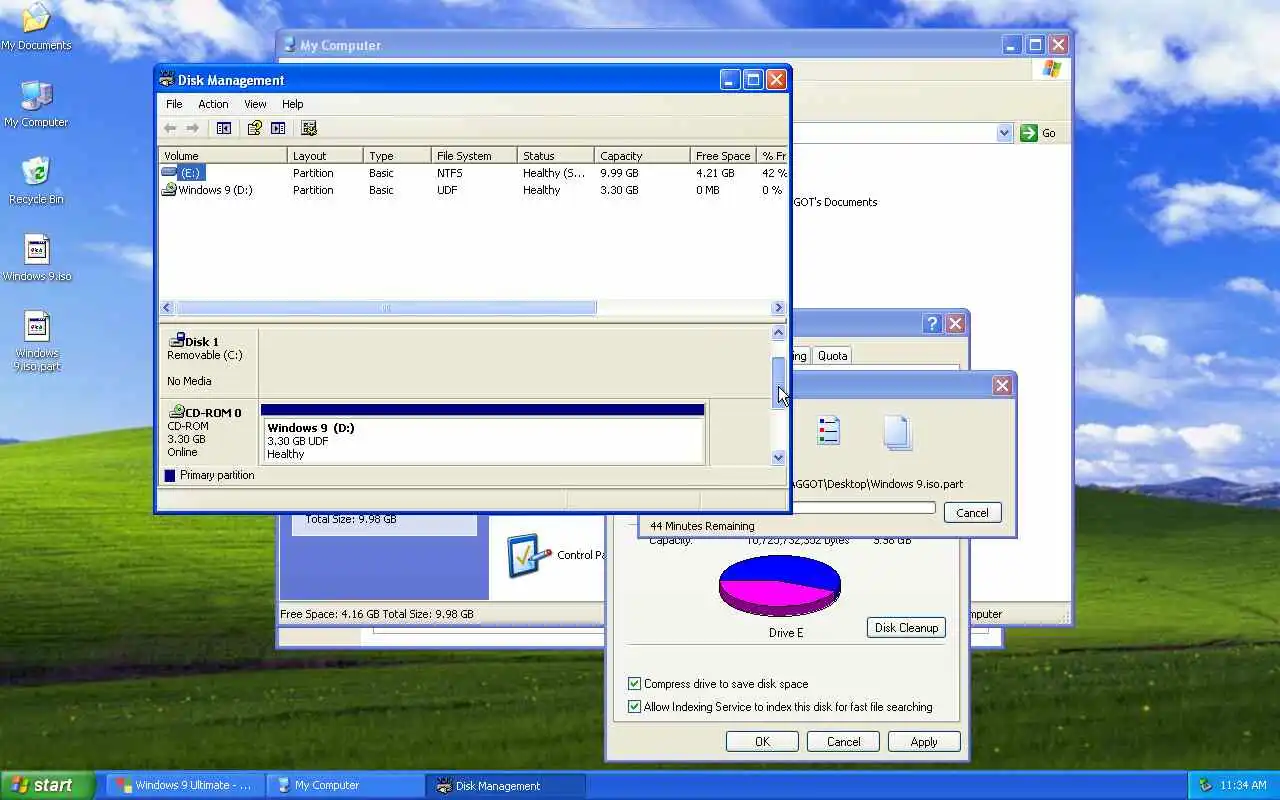1280x800 pixels.
Task: Click the disk pane scroll-up arrow
Action: pyautogui.click(x=779, y=333)
